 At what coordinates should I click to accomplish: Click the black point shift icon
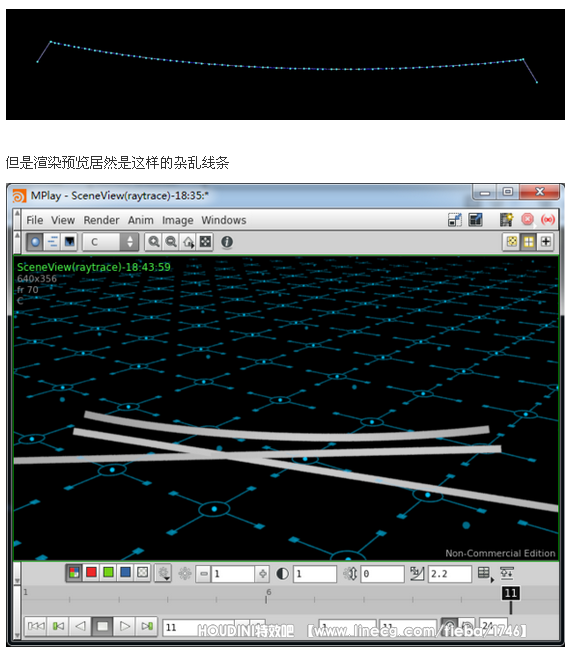point(350,574)
